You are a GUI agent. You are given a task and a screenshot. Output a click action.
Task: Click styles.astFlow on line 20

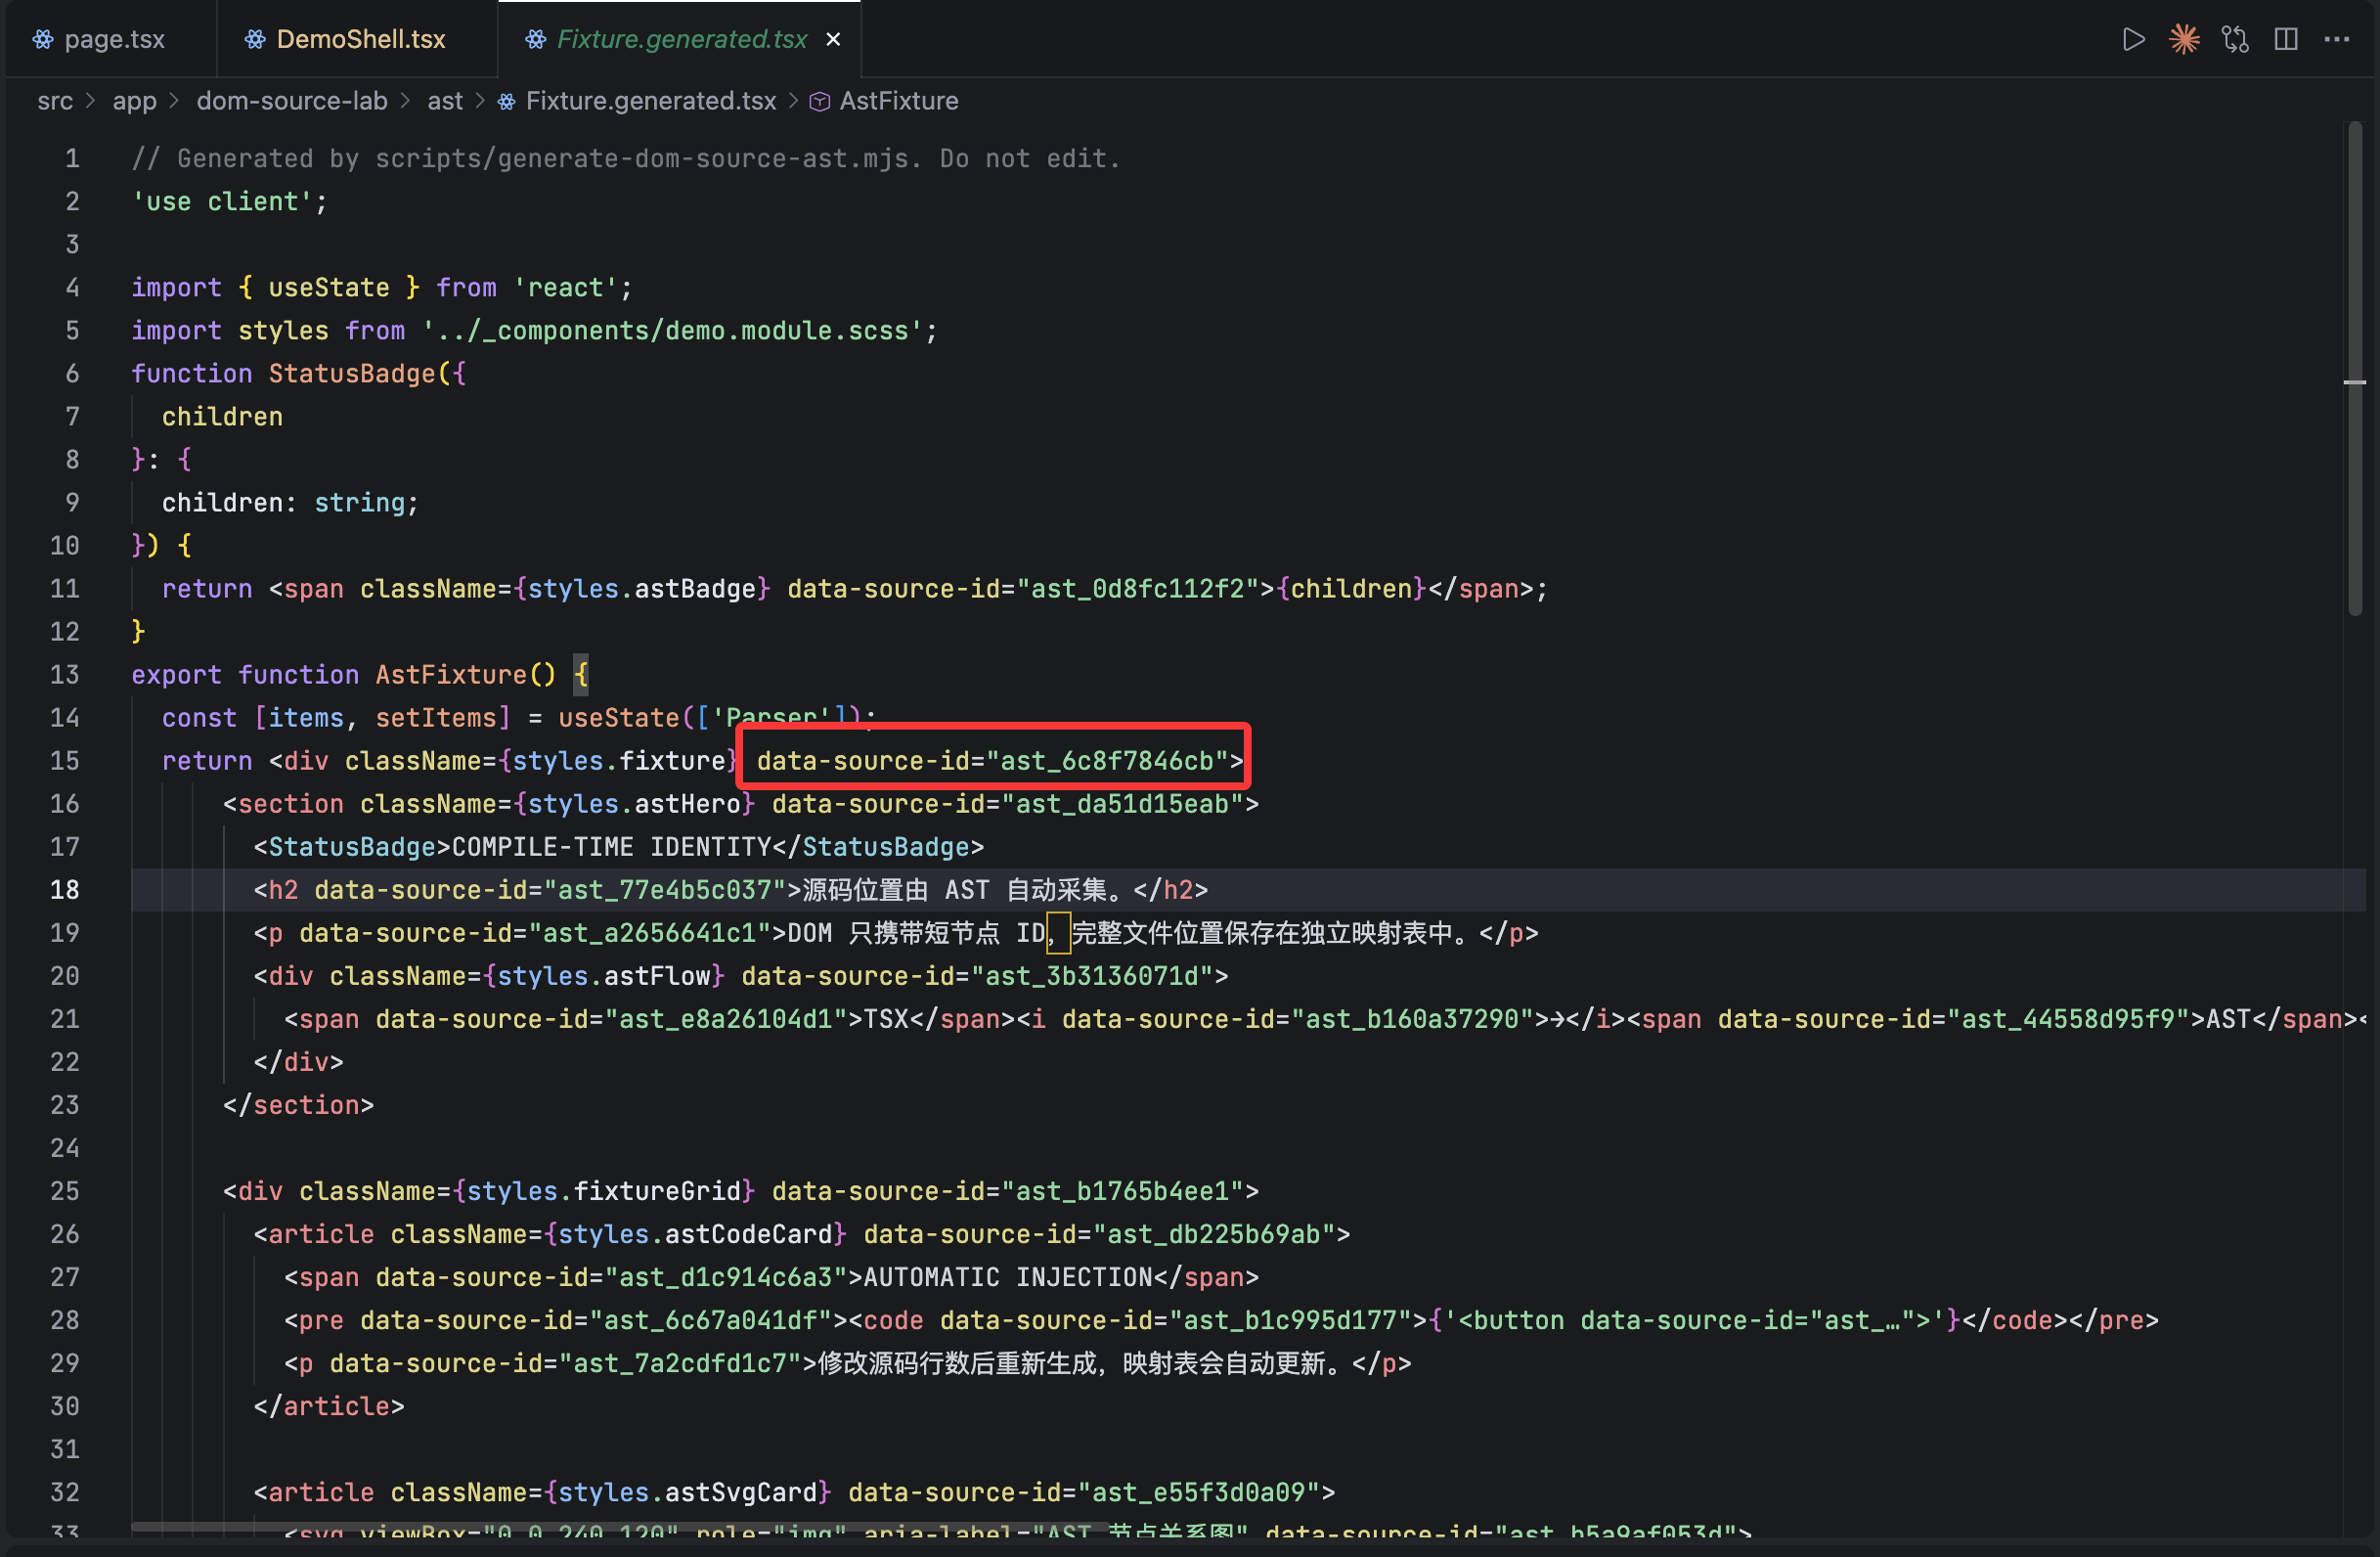[603, 976]
